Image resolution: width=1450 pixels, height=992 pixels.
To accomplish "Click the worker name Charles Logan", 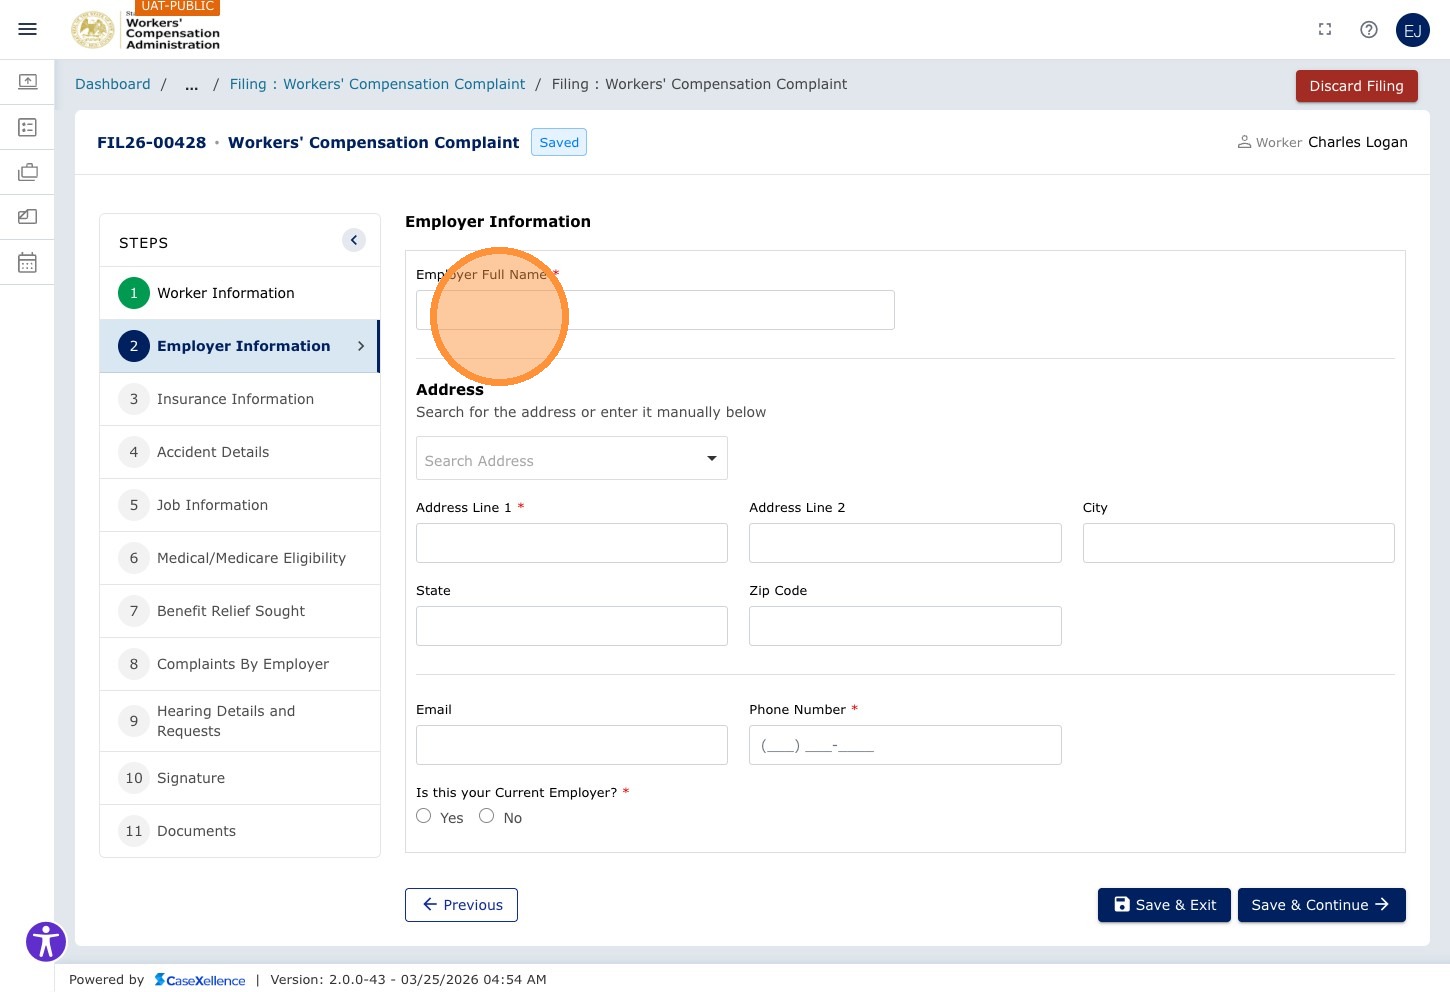I will click(x=1357, y=142).
